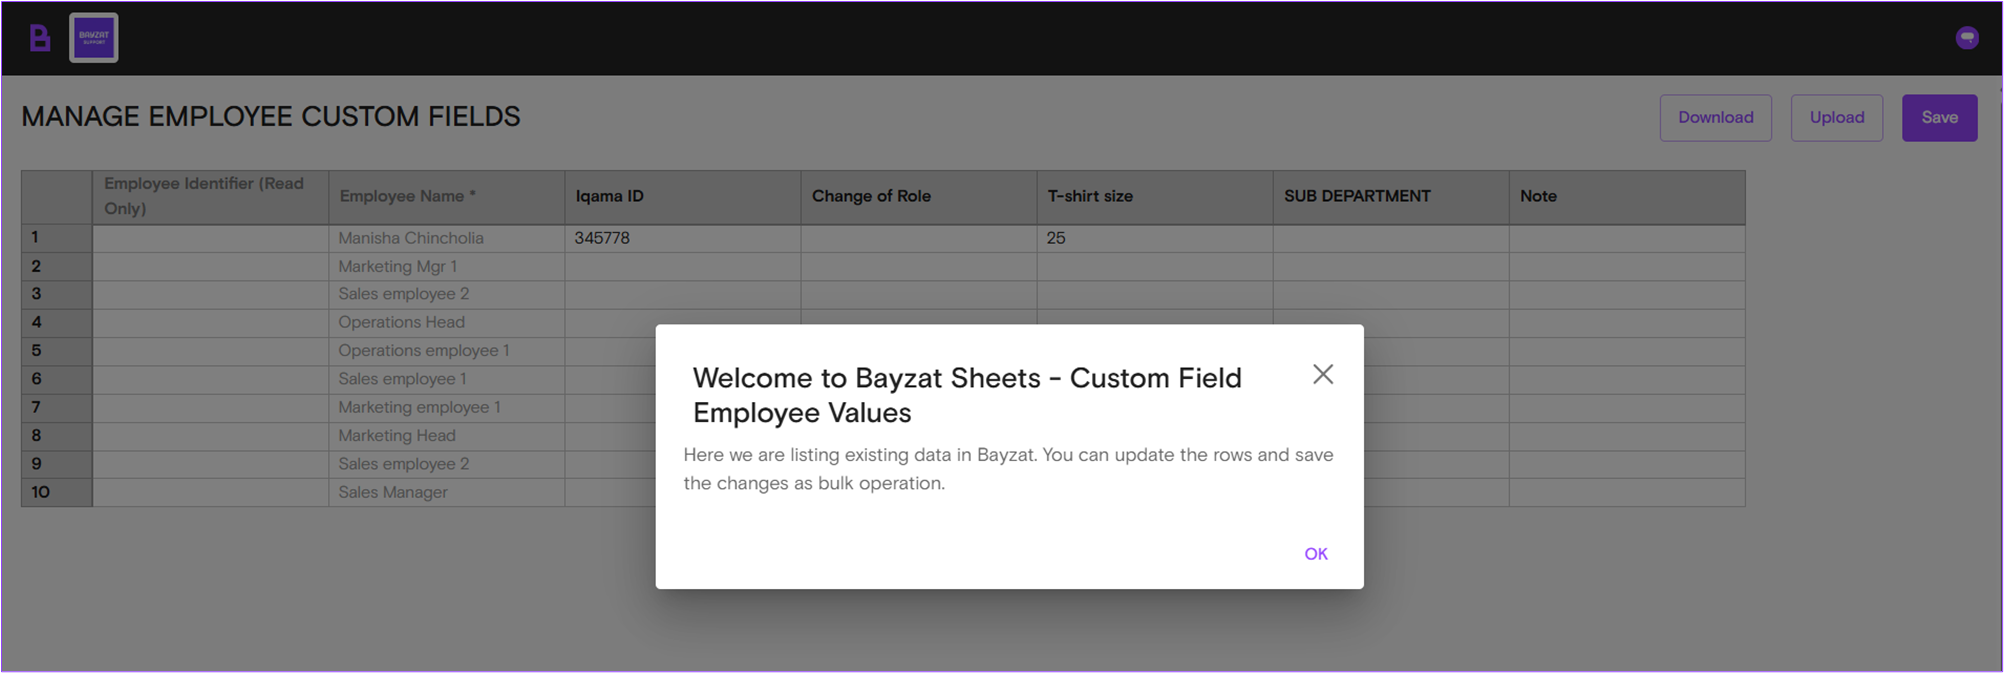Select row header number 6

[57, 379]
